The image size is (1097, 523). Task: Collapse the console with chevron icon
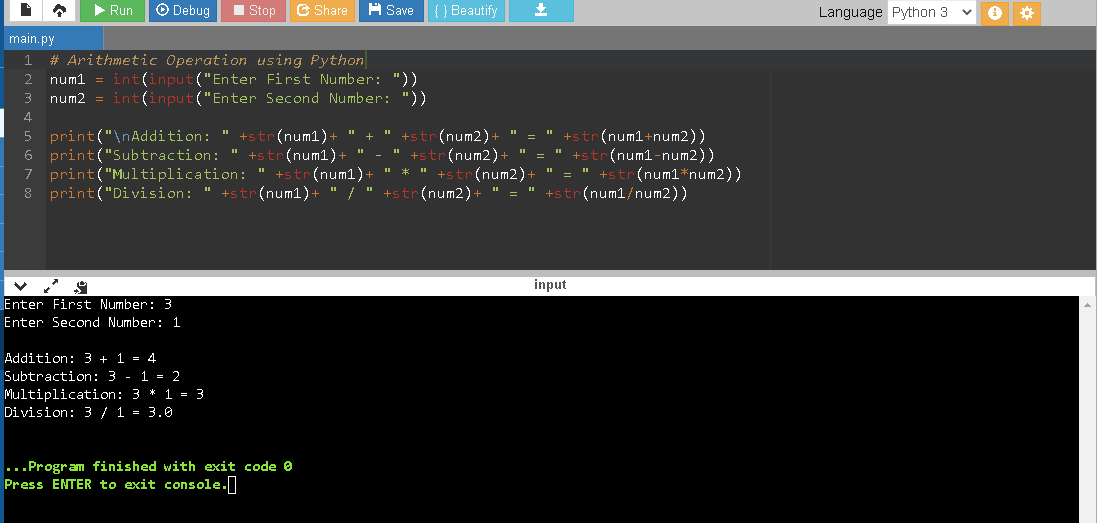point(20,286)
